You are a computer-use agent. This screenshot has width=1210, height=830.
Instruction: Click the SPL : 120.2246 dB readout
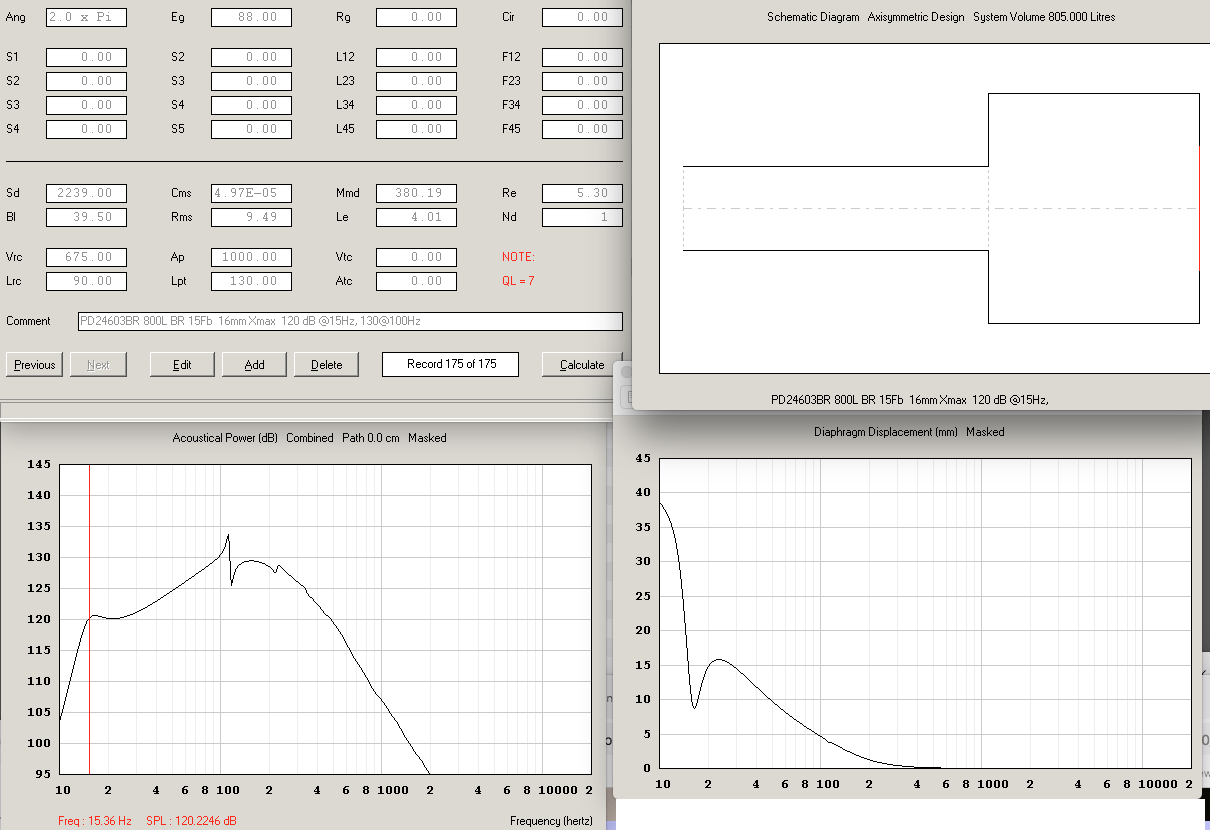click(190, 821)
